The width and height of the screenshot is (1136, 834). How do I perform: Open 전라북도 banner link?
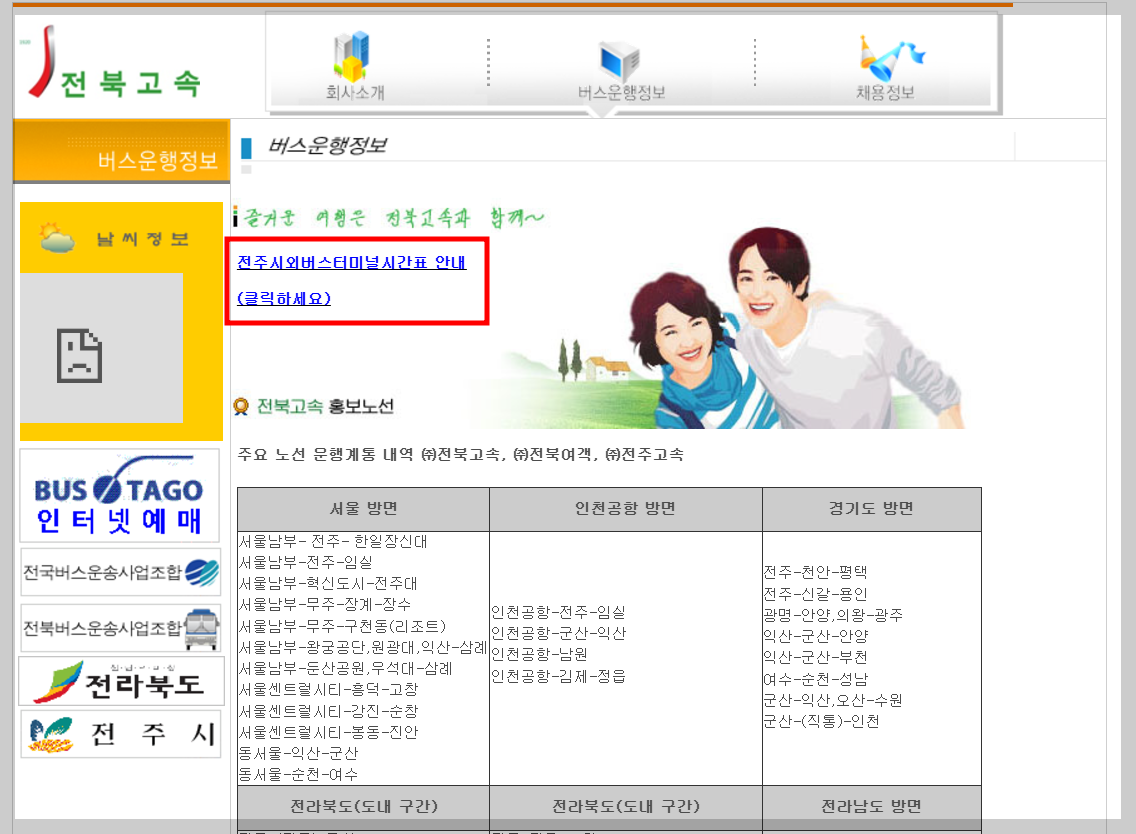point(121,681)
